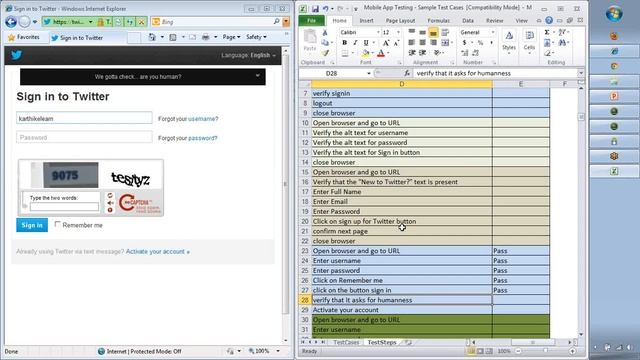
Task: Center cell text horizontally
Action: click(x=422, y=42)
